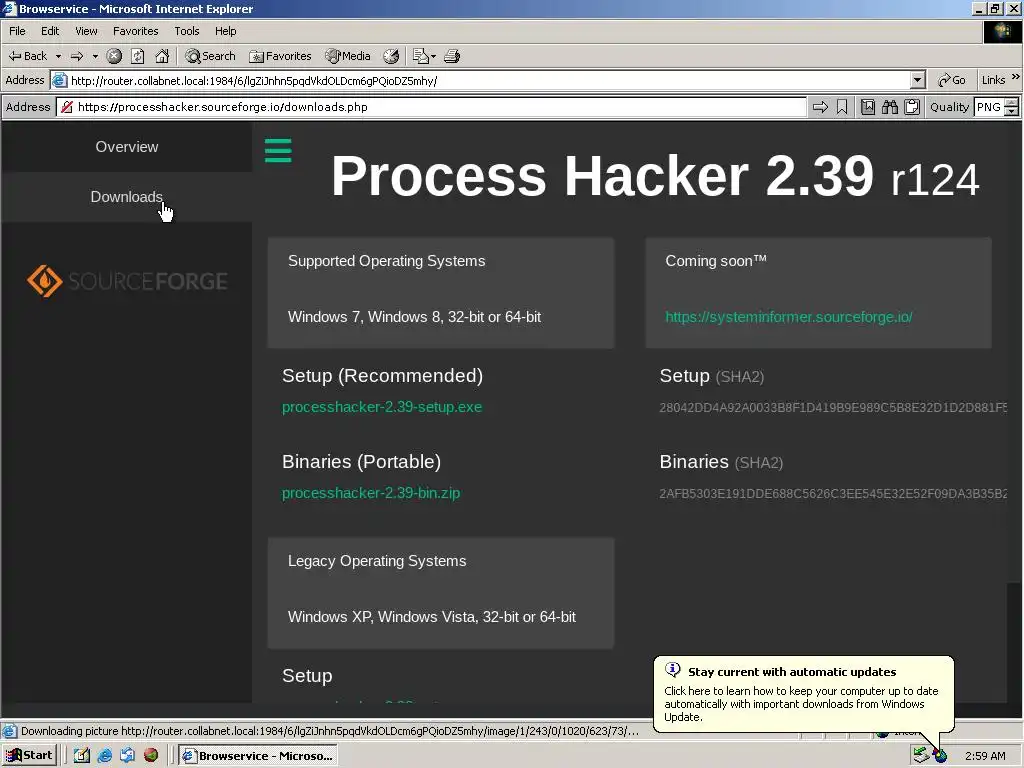Click the red quick launch icon

pos(151,756)
